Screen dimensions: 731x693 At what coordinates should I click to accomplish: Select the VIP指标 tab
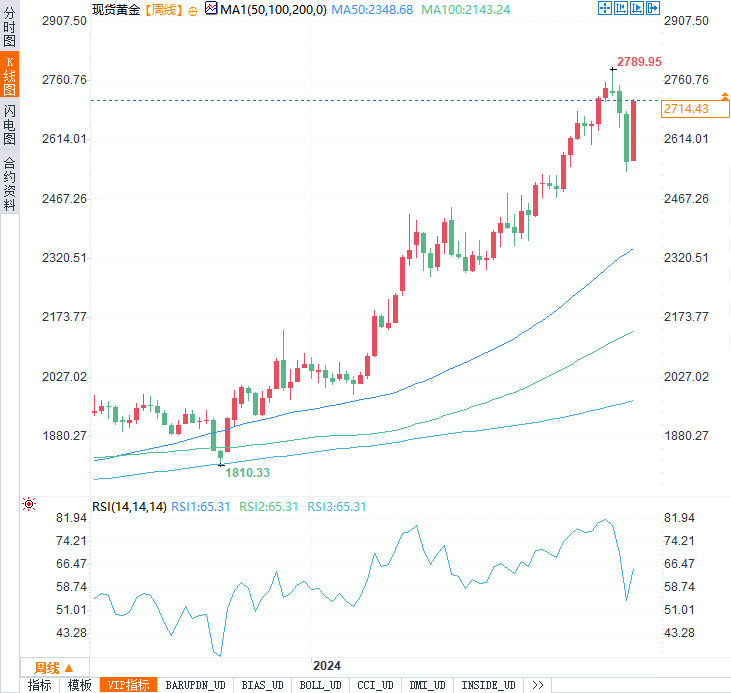128,685
